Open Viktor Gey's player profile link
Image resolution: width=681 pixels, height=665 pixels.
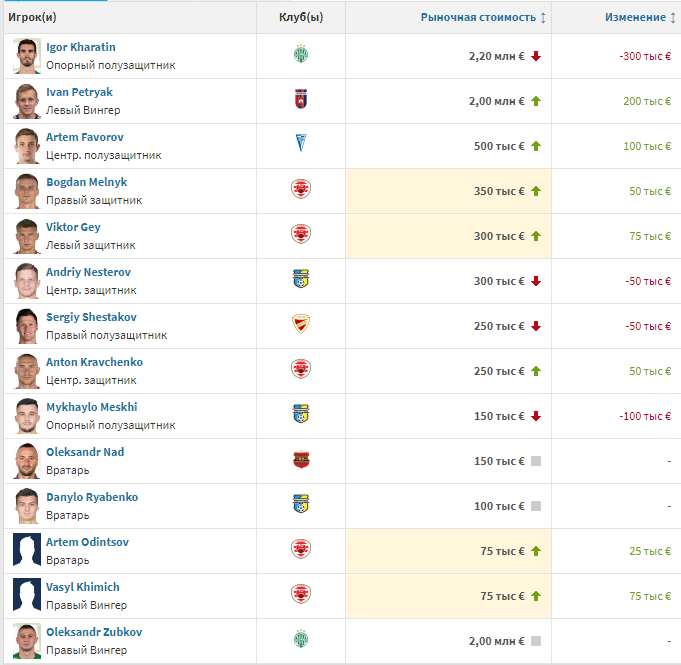[73, 227]
